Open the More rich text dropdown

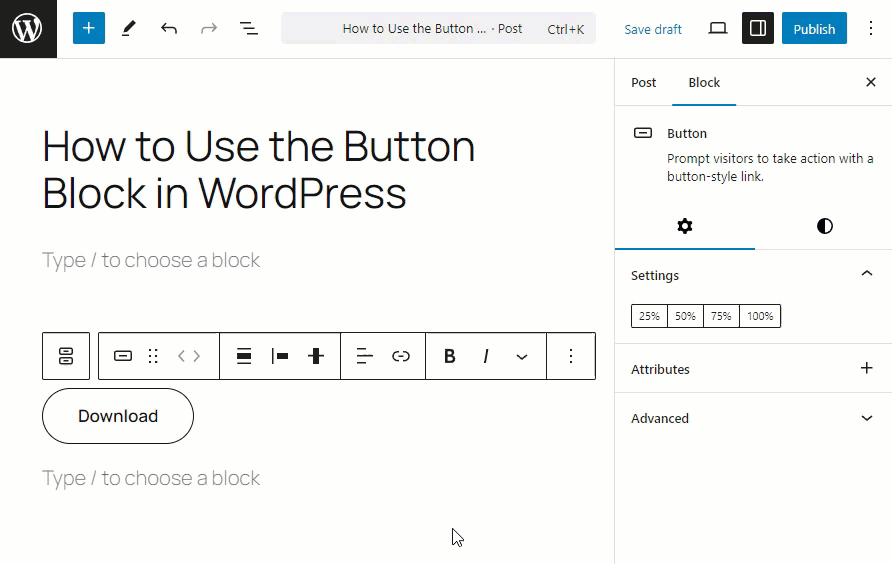point(522,356)
